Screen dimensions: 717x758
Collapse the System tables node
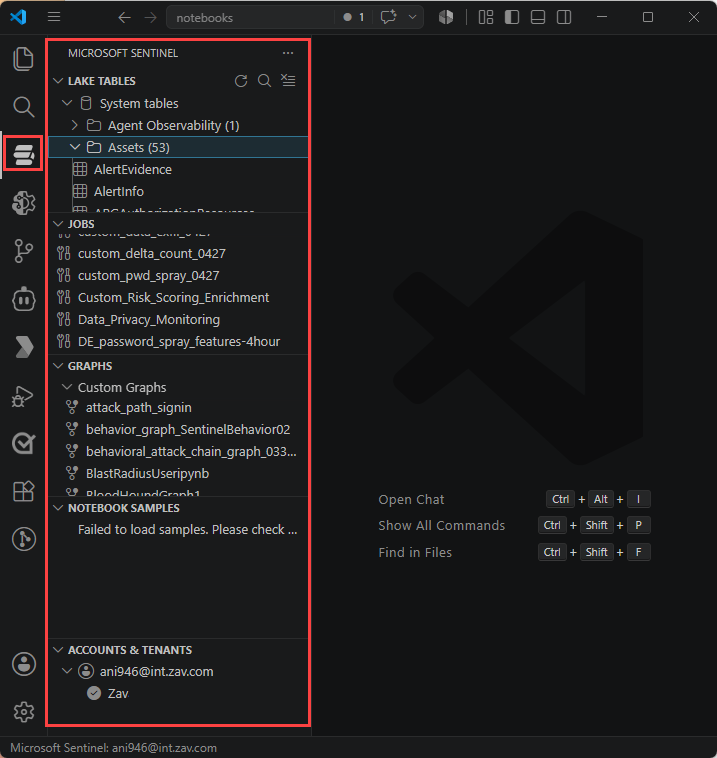(67, 103)
